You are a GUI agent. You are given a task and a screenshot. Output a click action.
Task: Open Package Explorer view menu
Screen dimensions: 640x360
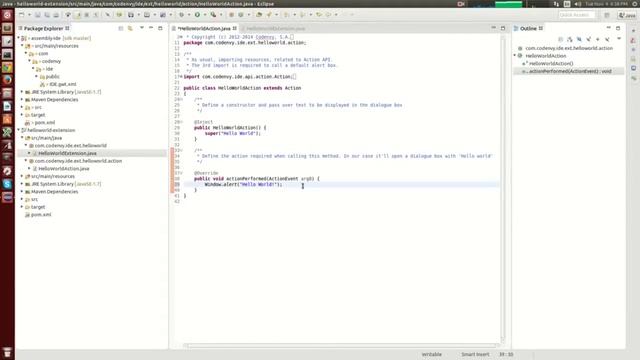tap(142, 28)
